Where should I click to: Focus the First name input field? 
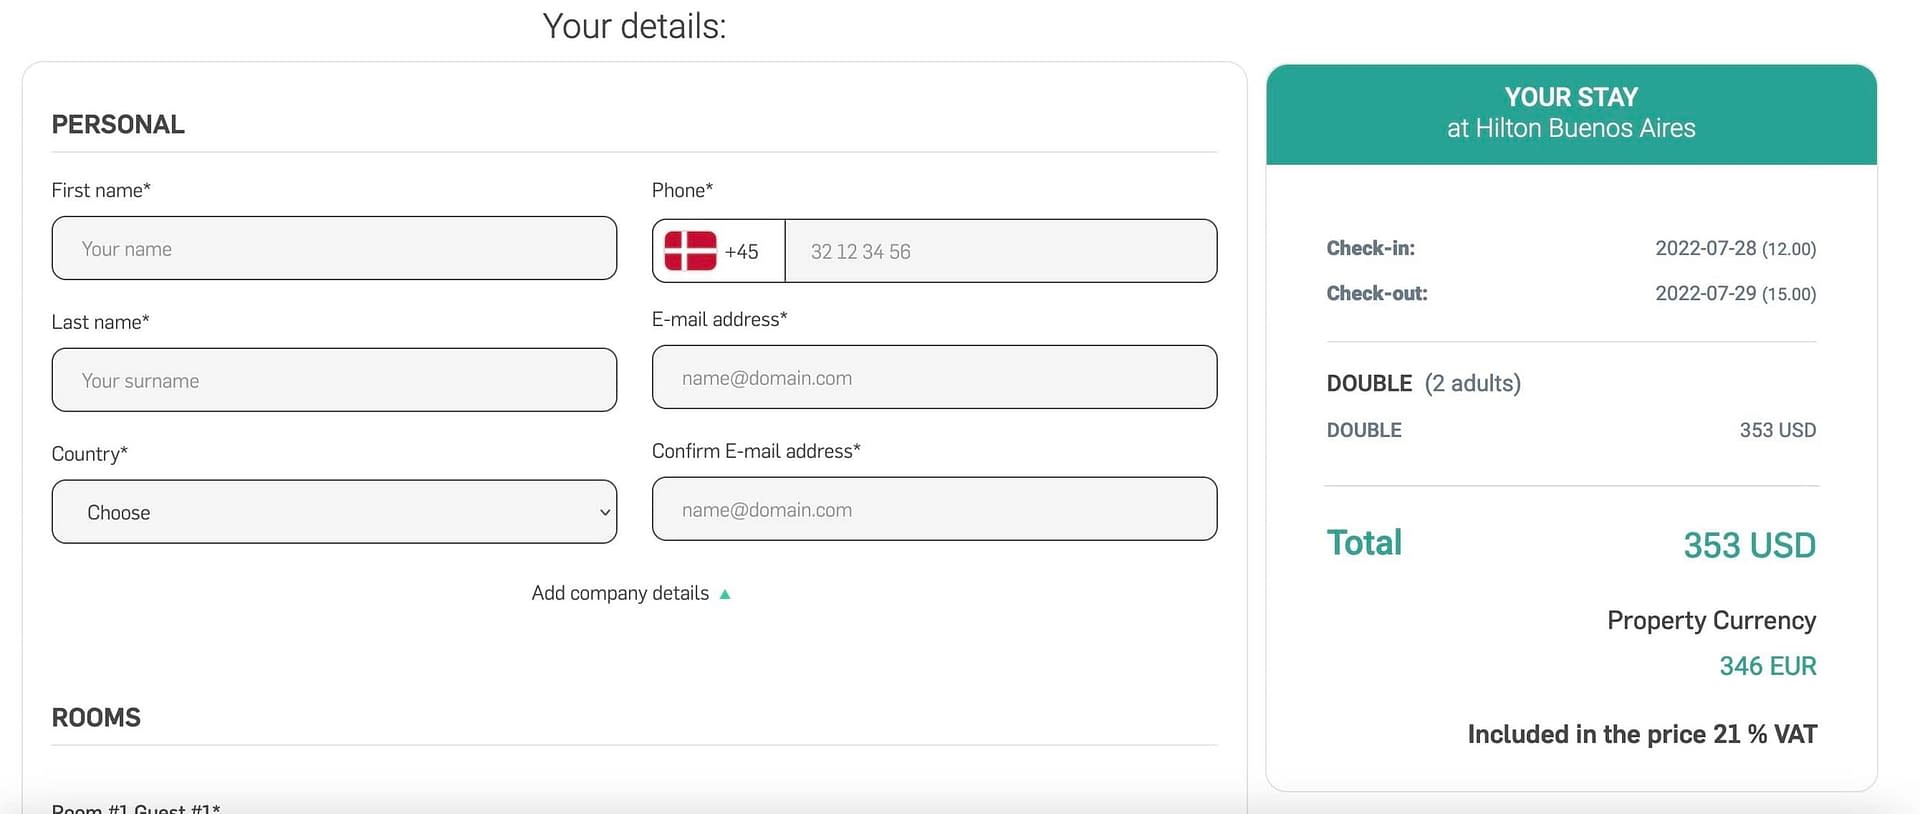coord(334,248)
